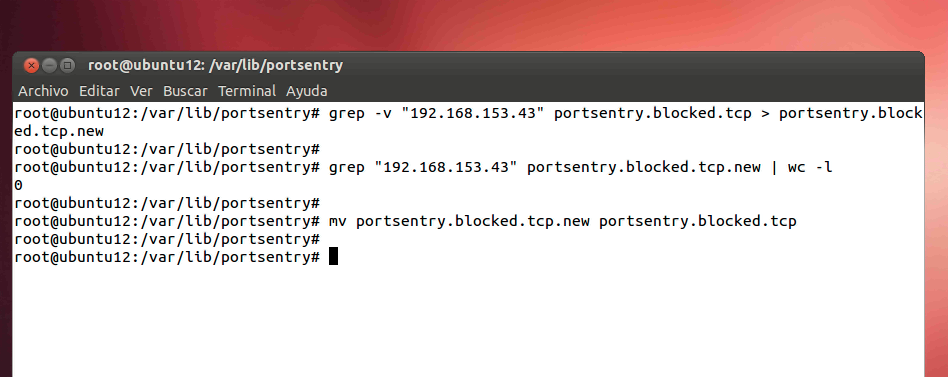This screenshot has height=377, width=948.
Task: Click the mv command word
Action: pyautogui.click(x=338, y=221)
